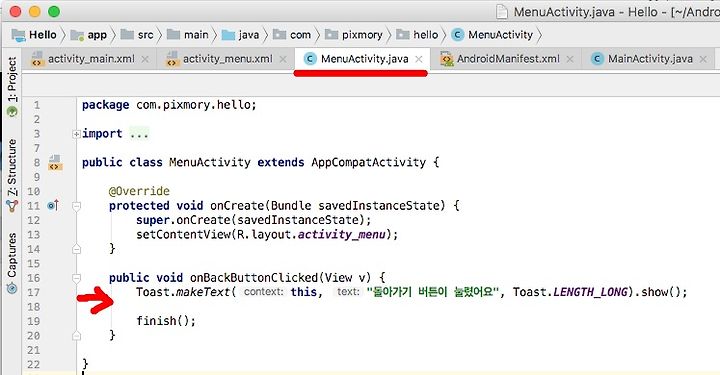Screen dimensions: 720x375
Task: Click the AndroidManifest.xml tab file icon
Action: (x=446, y=59)
